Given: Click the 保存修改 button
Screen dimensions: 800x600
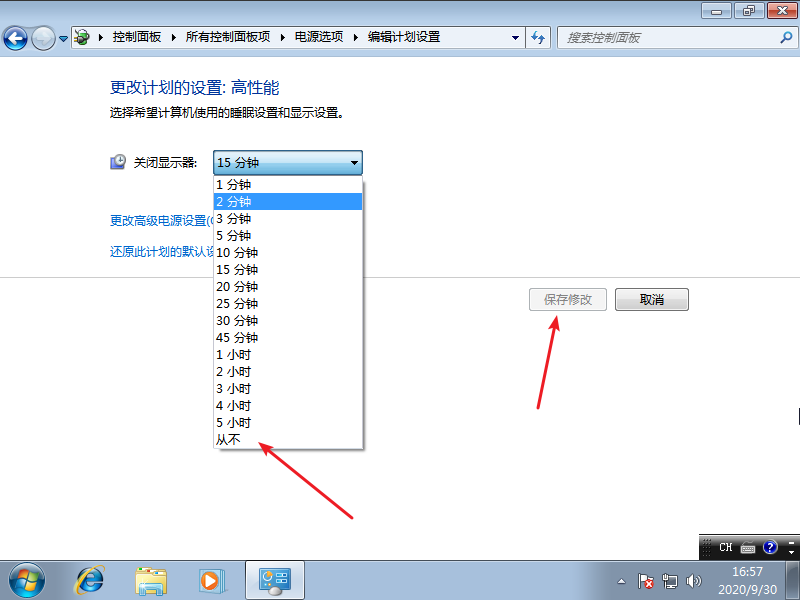Looking at the screenshot, I should [x=567, y=299].
